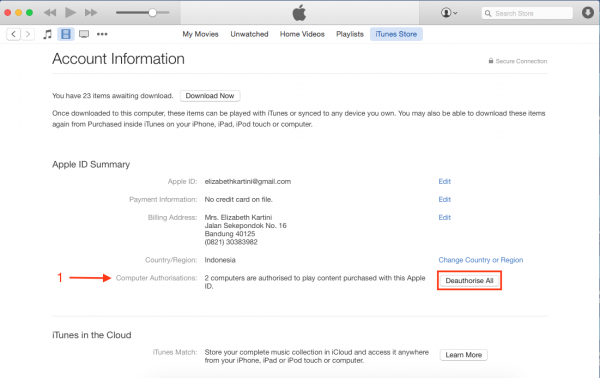
Task: Edit the Payment Information
Action: (445, 199)
